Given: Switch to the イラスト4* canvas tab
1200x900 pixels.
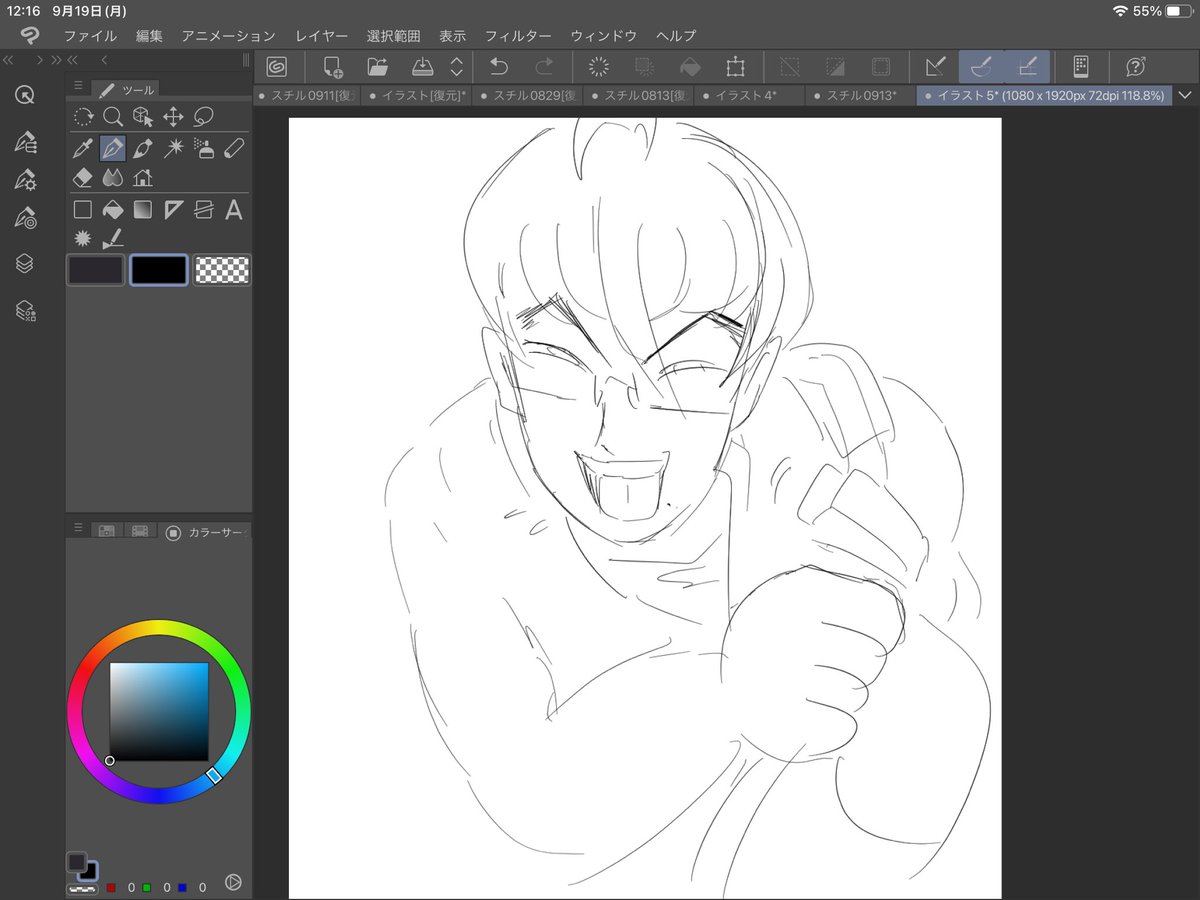Looking at the screenshot, I should (748, 96).
